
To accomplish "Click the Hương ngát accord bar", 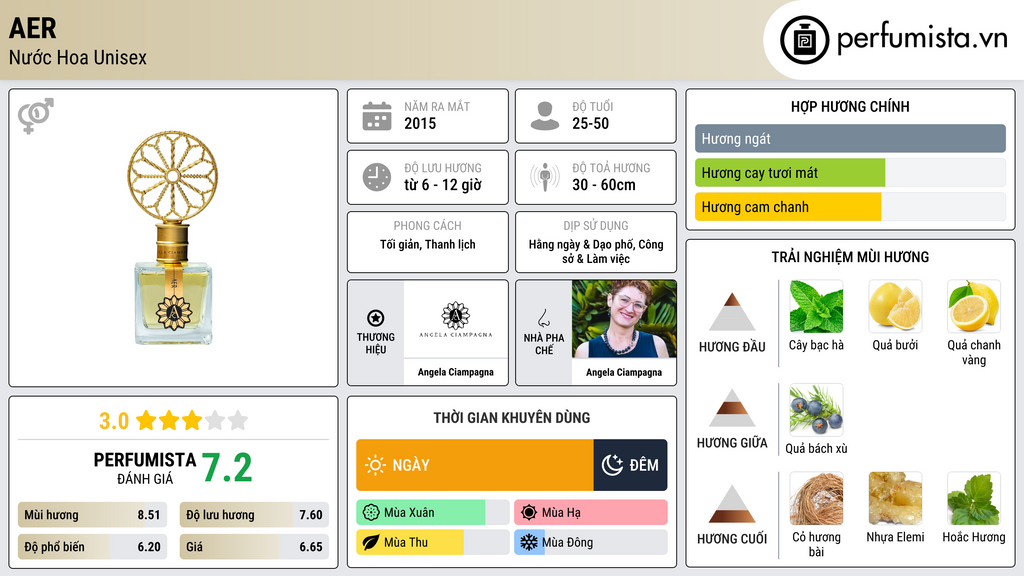I will coord(850,138).
